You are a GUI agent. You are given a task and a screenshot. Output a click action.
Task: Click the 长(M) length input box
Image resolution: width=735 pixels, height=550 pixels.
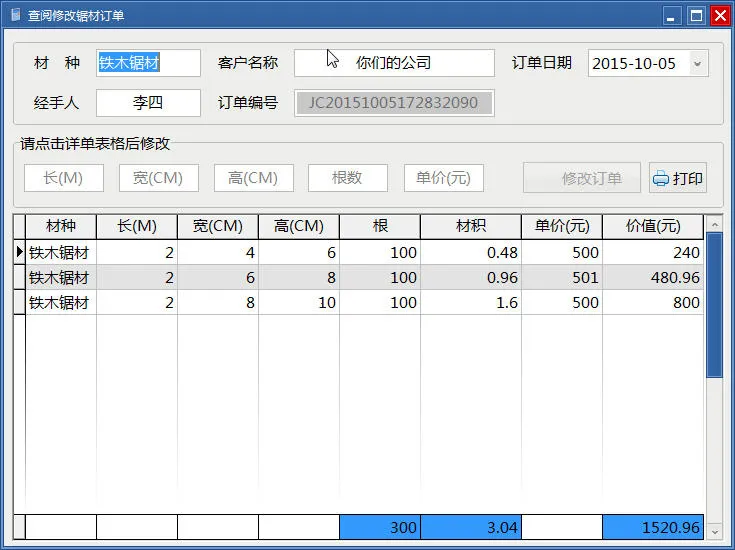point(63,178)
